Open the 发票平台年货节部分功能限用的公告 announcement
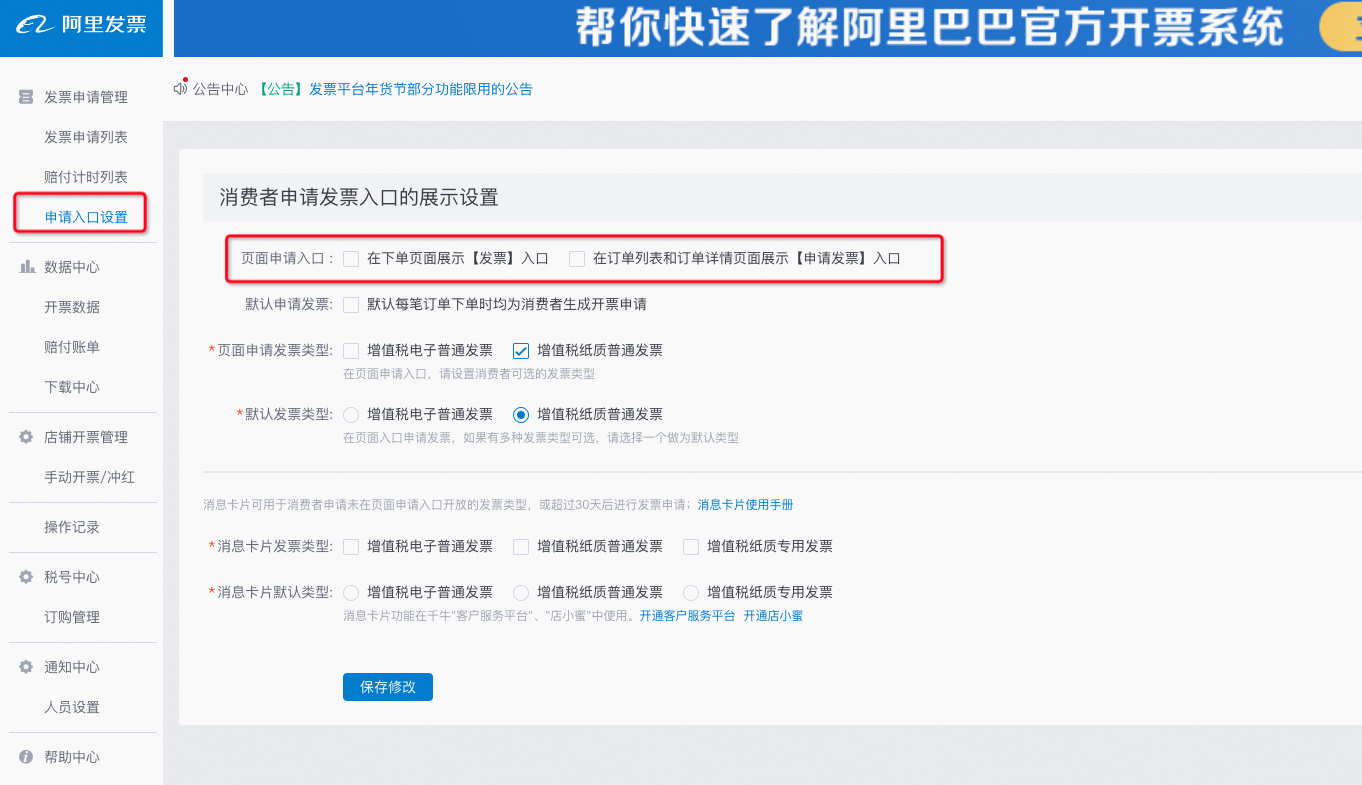 420,89
